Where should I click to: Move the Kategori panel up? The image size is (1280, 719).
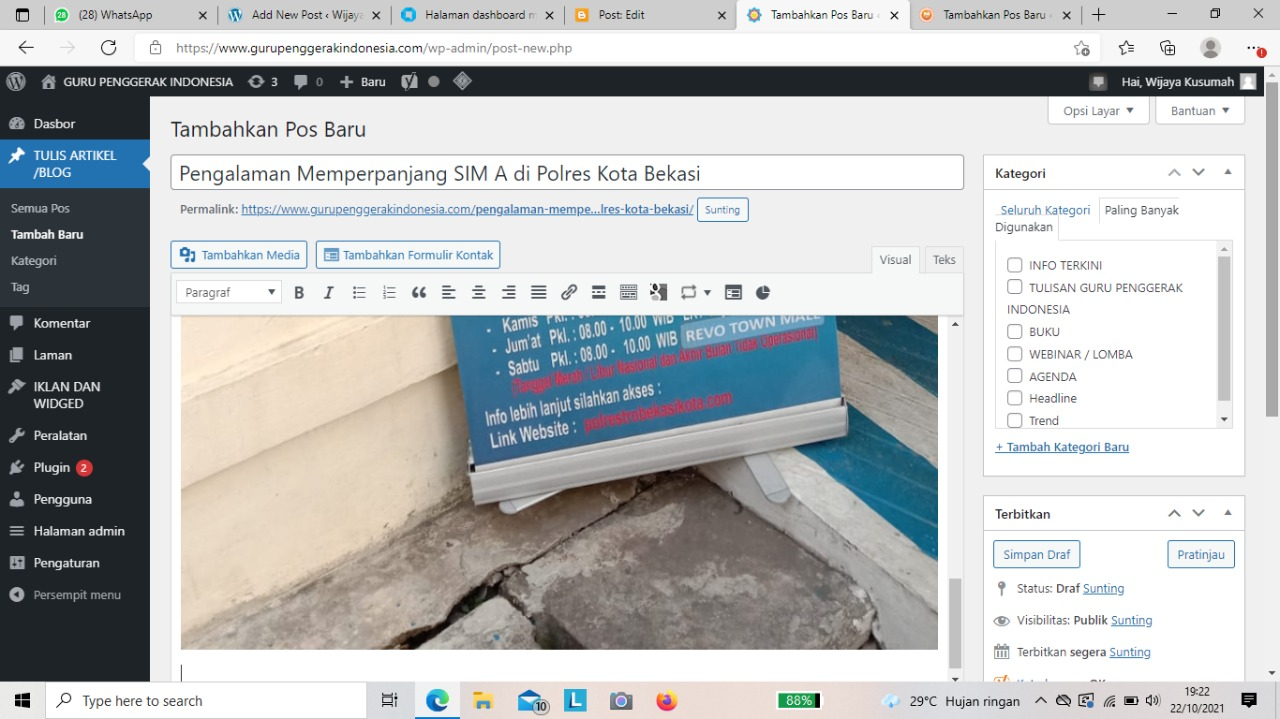point(1175,173)
